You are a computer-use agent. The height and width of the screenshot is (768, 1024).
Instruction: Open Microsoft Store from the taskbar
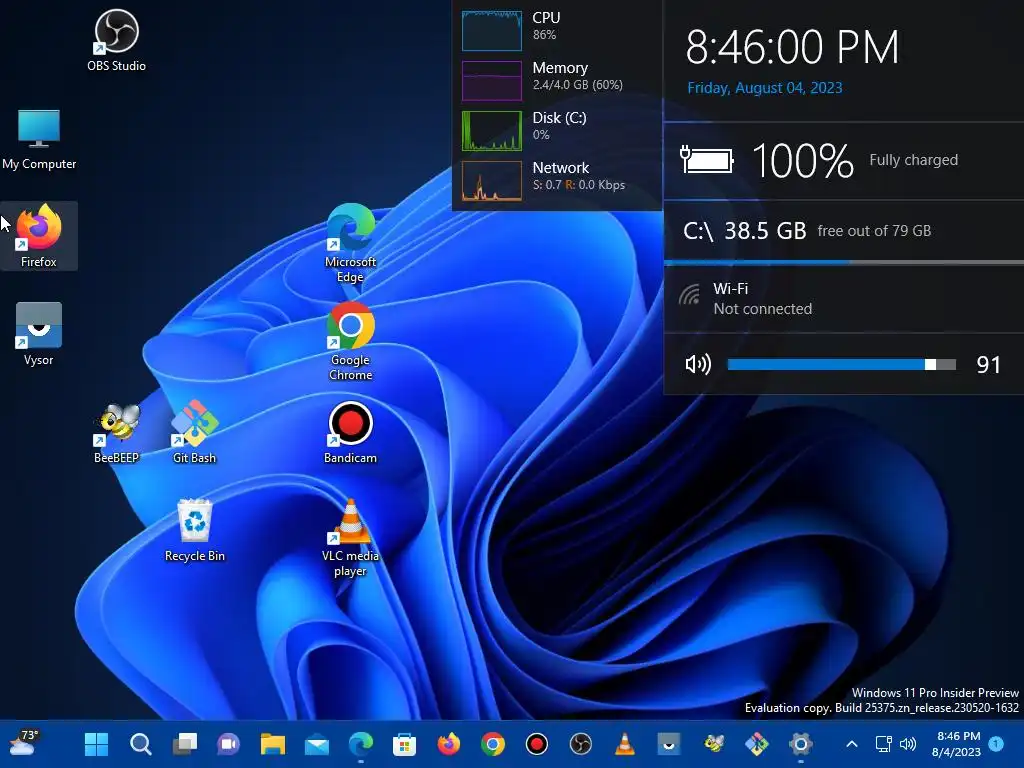[404, 744]
